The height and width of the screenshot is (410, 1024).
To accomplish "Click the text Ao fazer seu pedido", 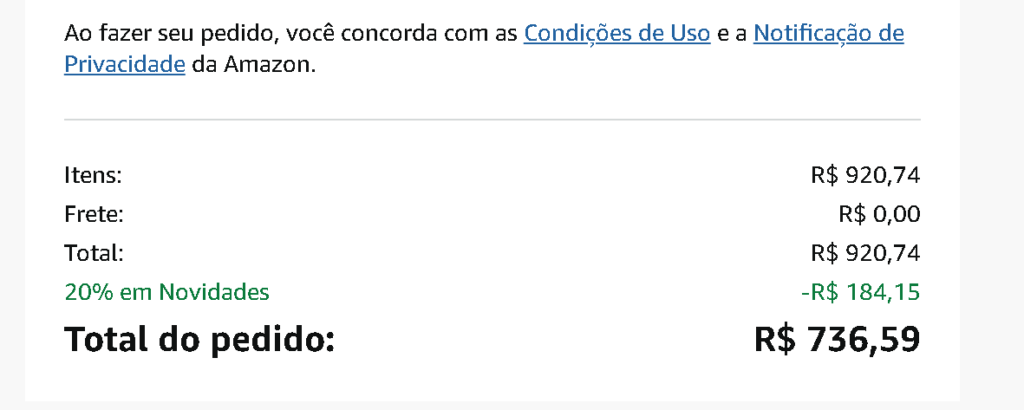I will [x=168, y=33].
